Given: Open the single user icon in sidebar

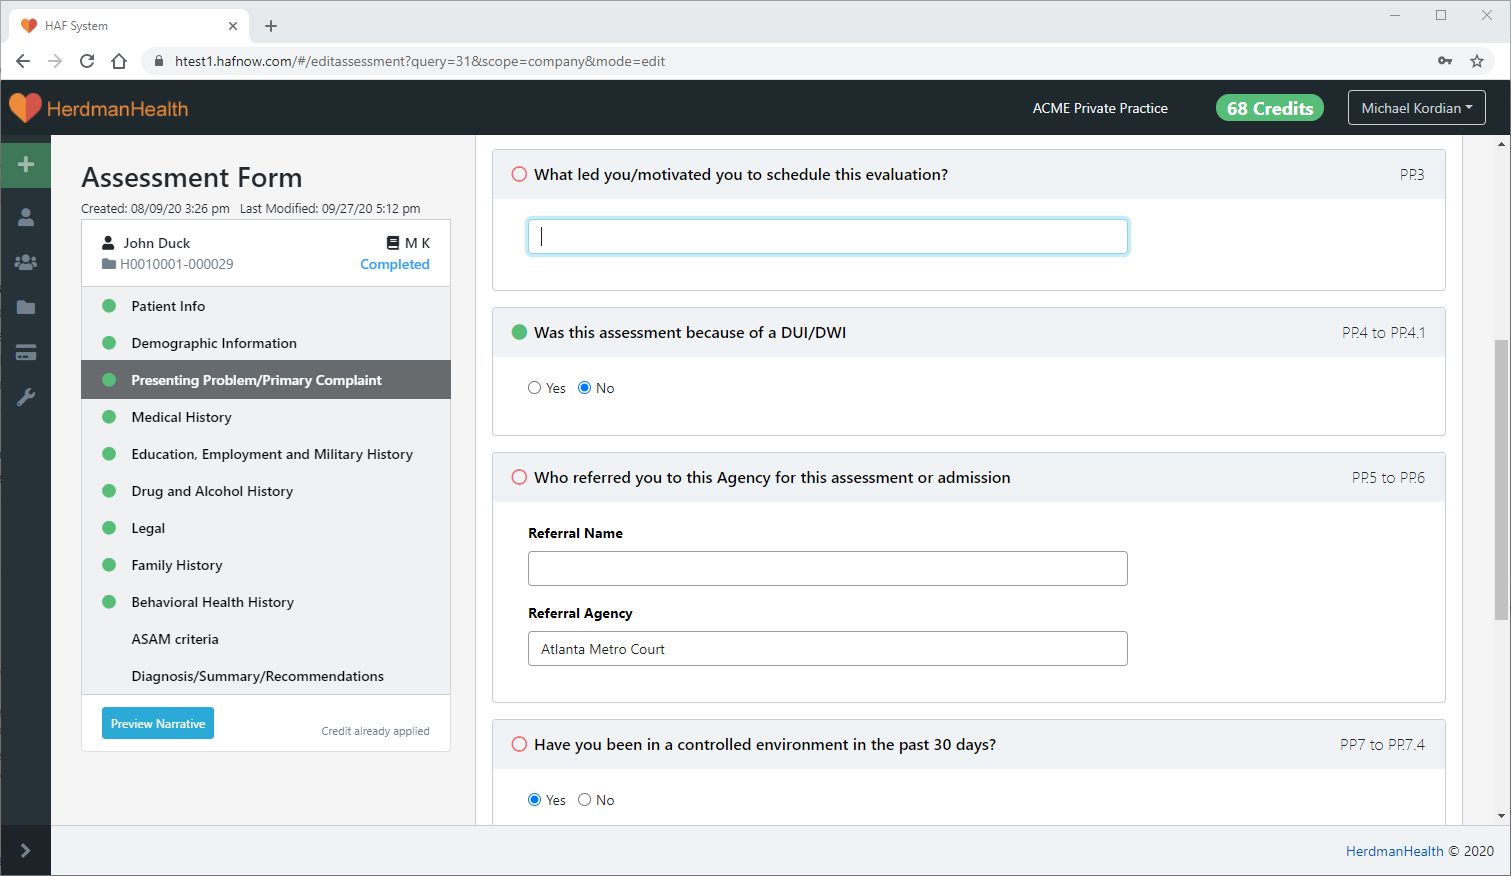Looking at the screenshot, I should coord(26,217).
